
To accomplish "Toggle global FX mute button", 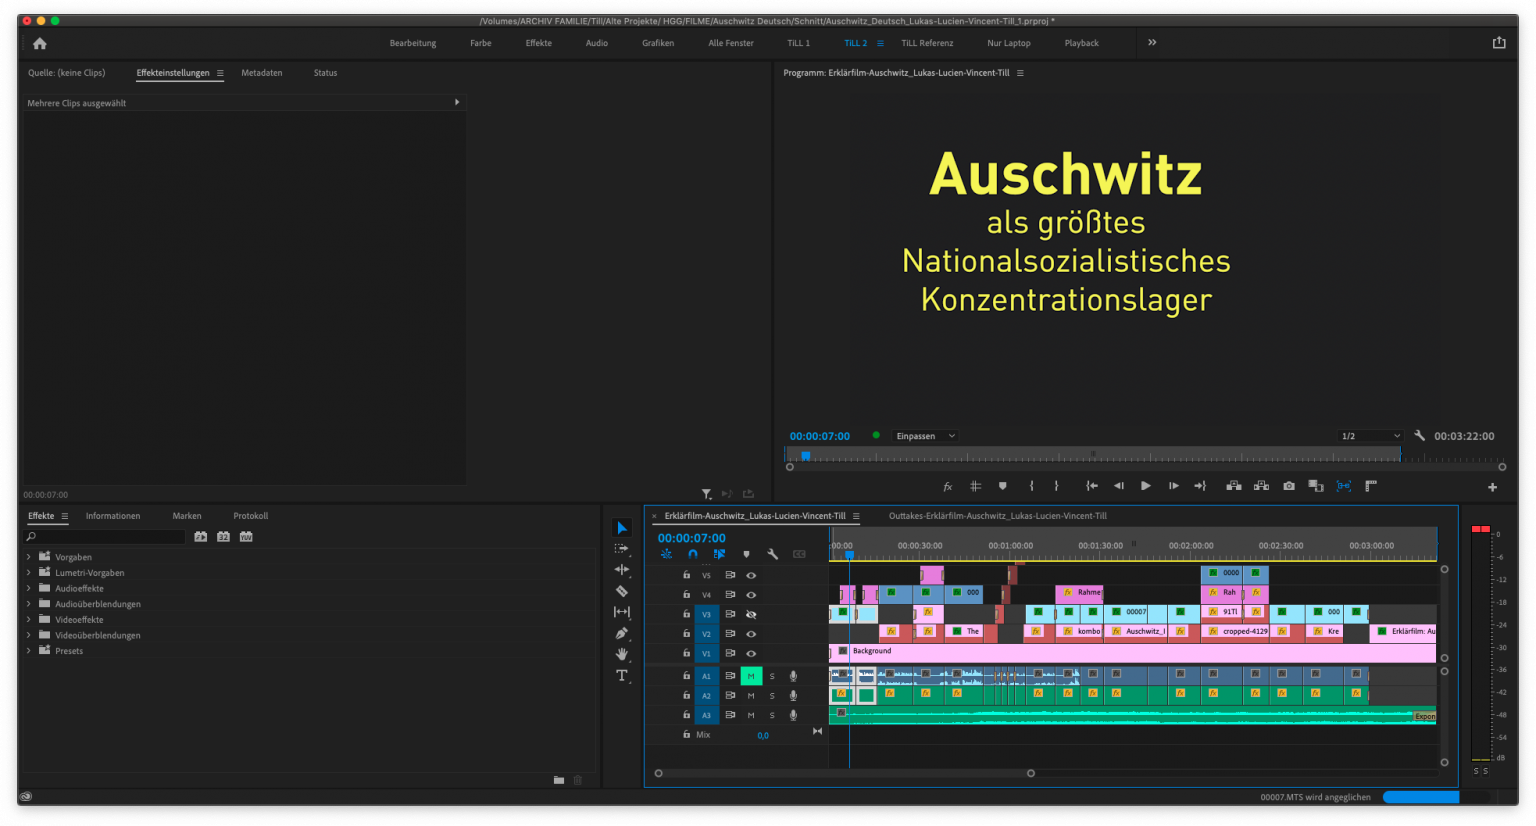I will [948, 486].
